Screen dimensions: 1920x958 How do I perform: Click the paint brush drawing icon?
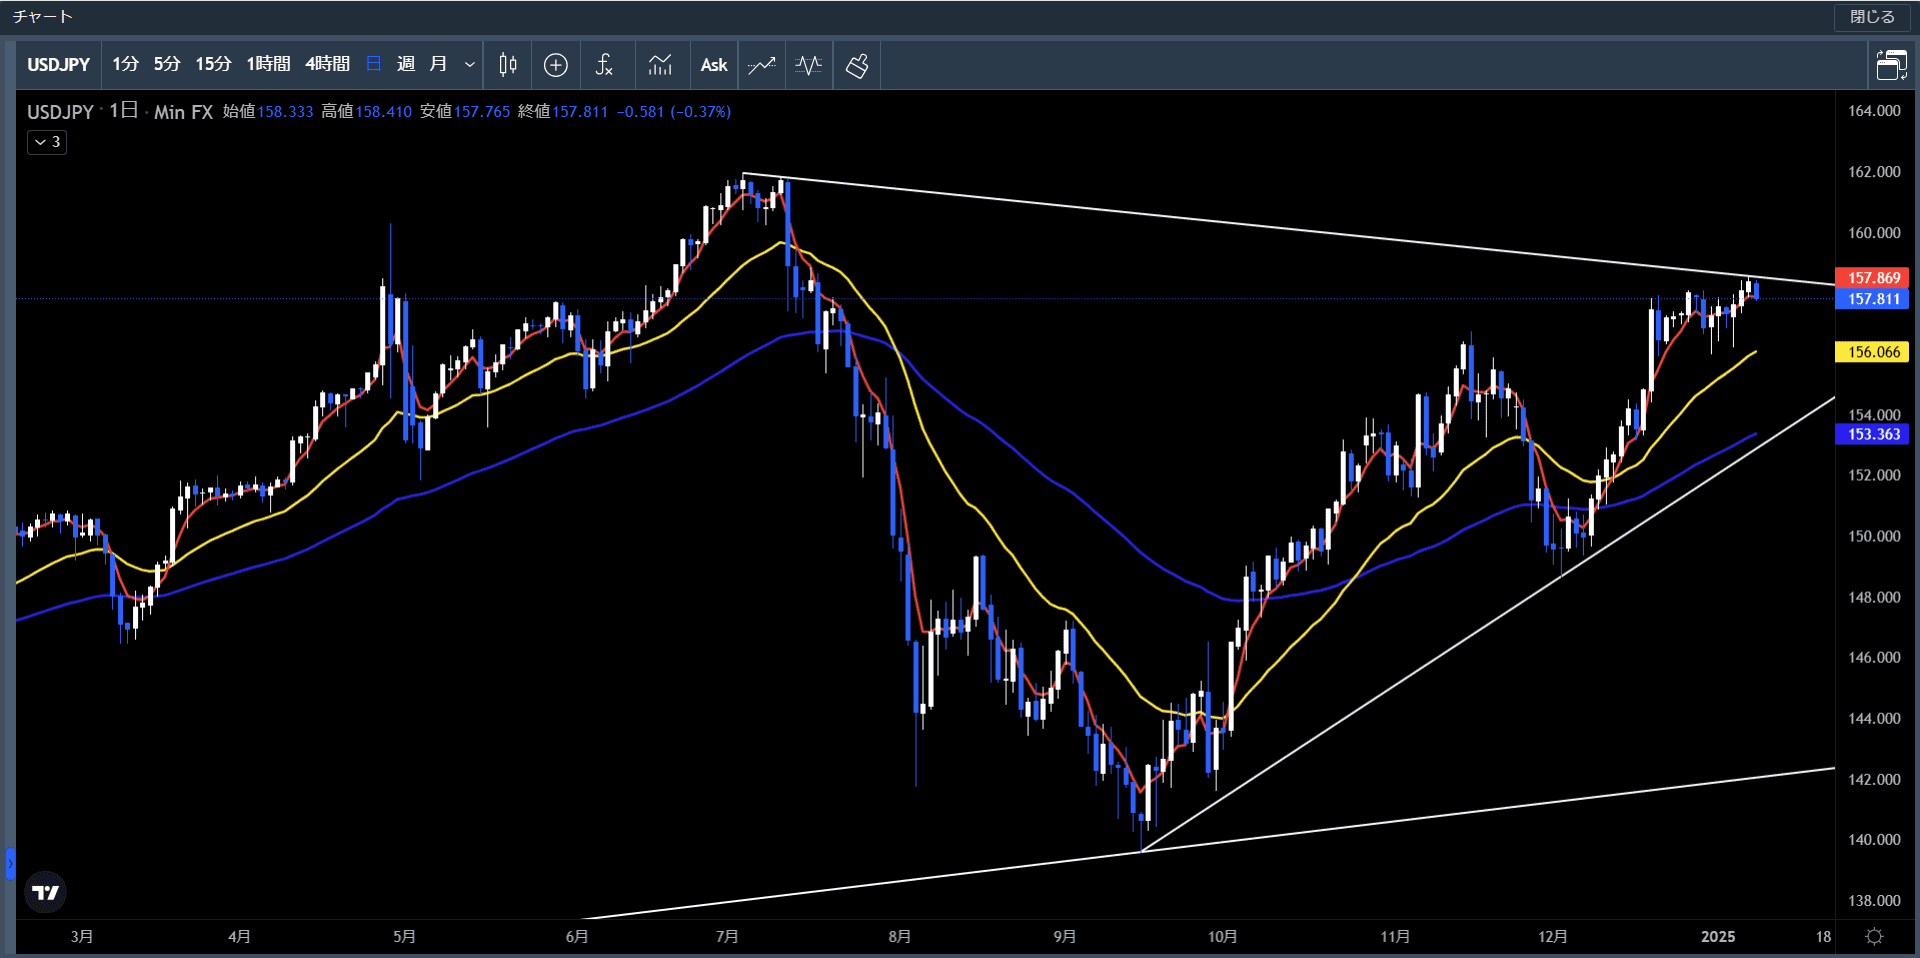click(x=857, y=65)
